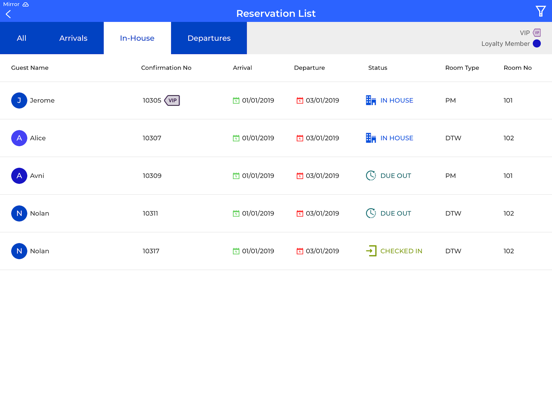Select guest name Alice
The width and height of the screenshot is (552, 414).
38,138
